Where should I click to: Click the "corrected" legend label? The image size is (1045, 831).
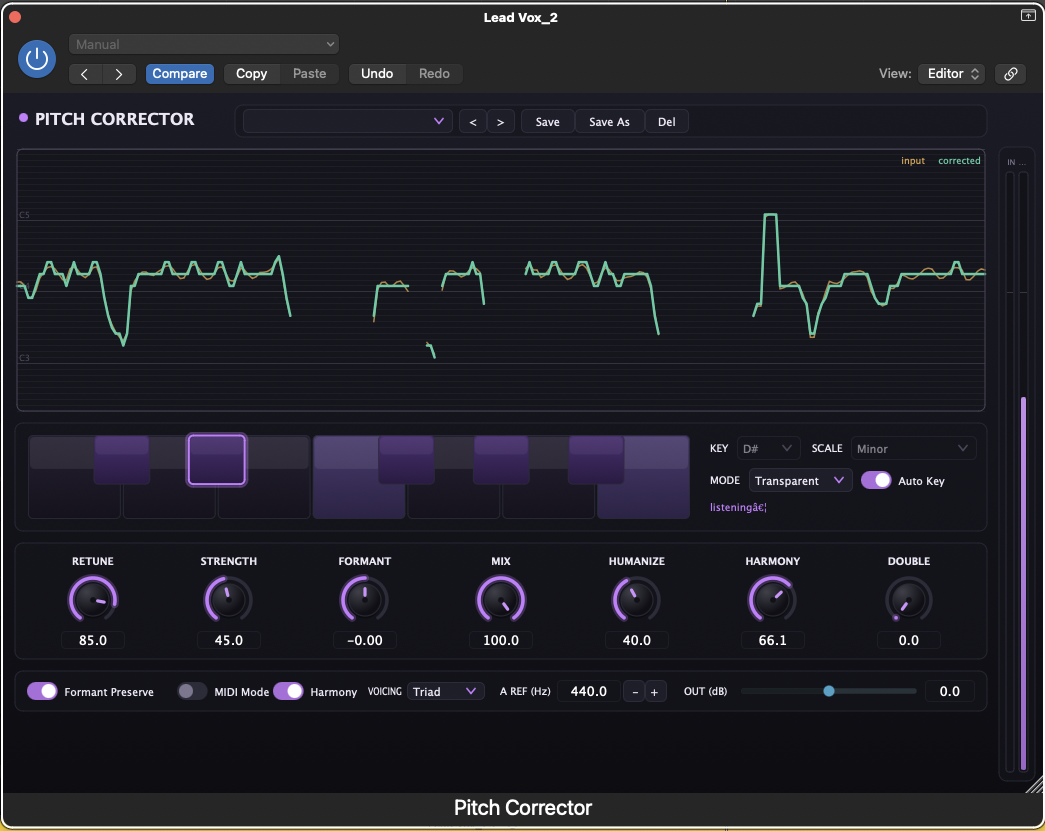(x=959, y=161)
